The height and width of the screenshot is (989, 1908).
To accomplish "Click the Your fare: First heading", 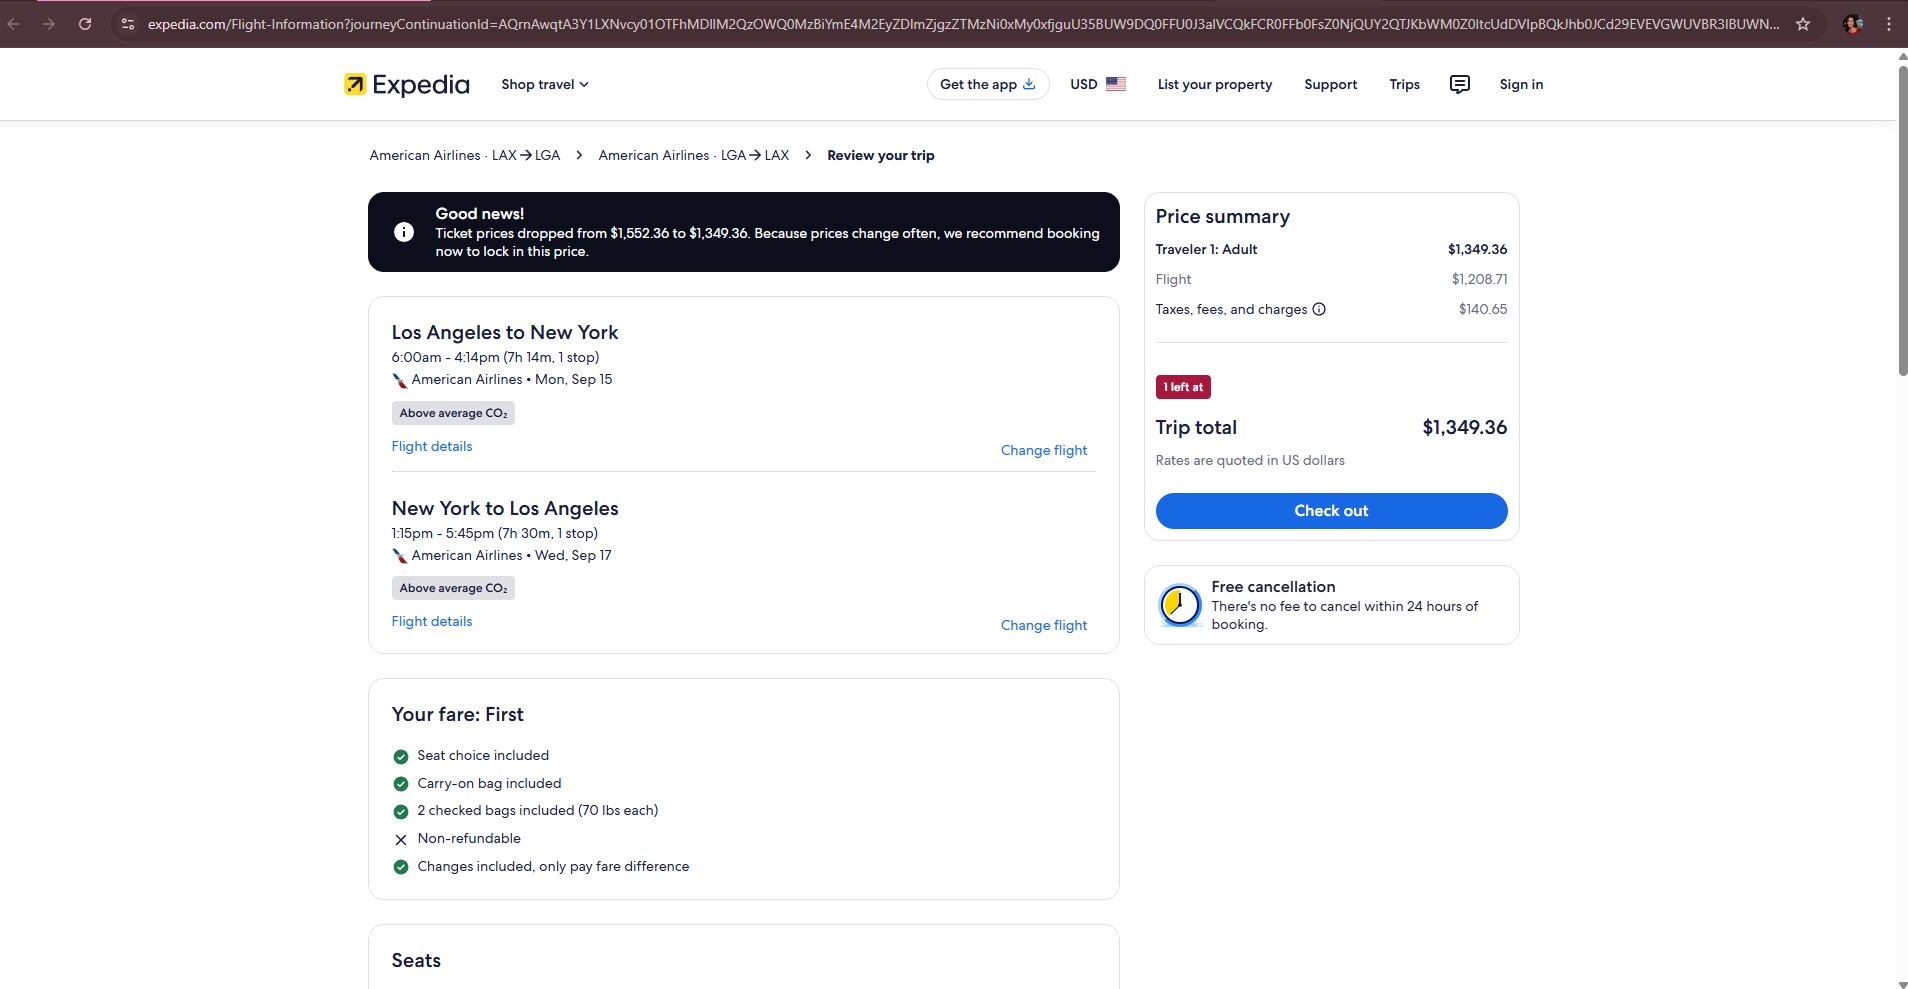I will point(457,715).
